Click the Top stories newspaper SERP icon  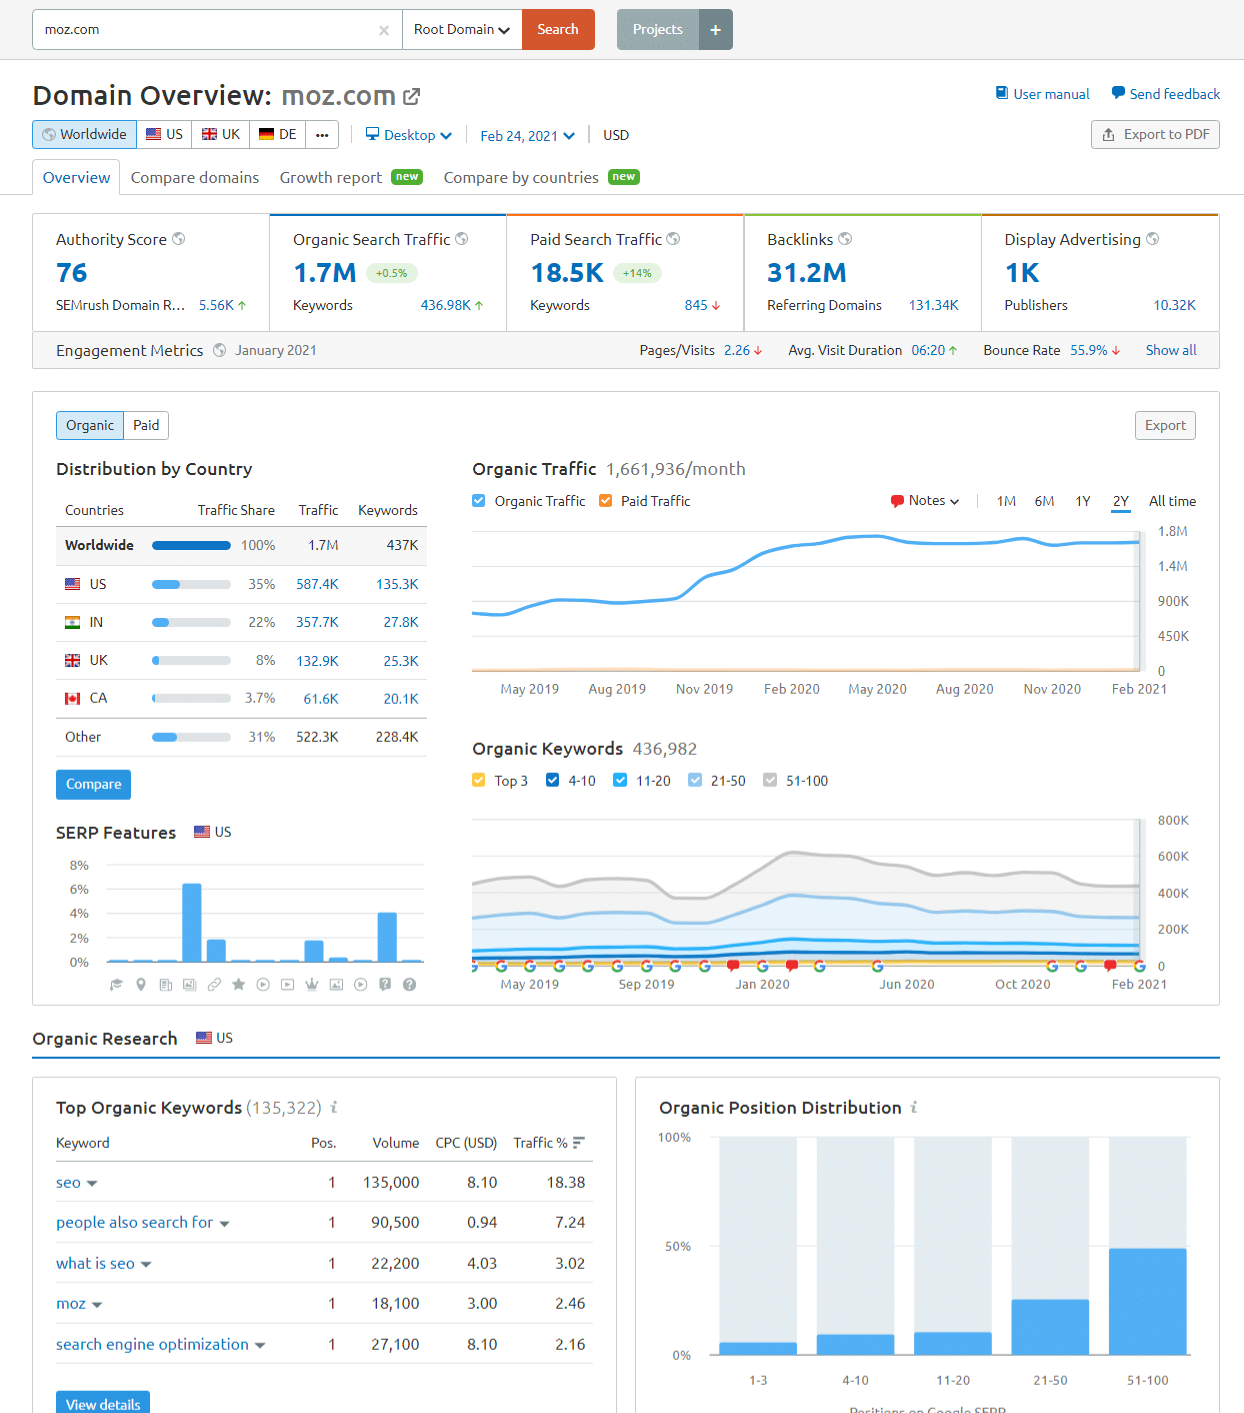click(166, 985)
